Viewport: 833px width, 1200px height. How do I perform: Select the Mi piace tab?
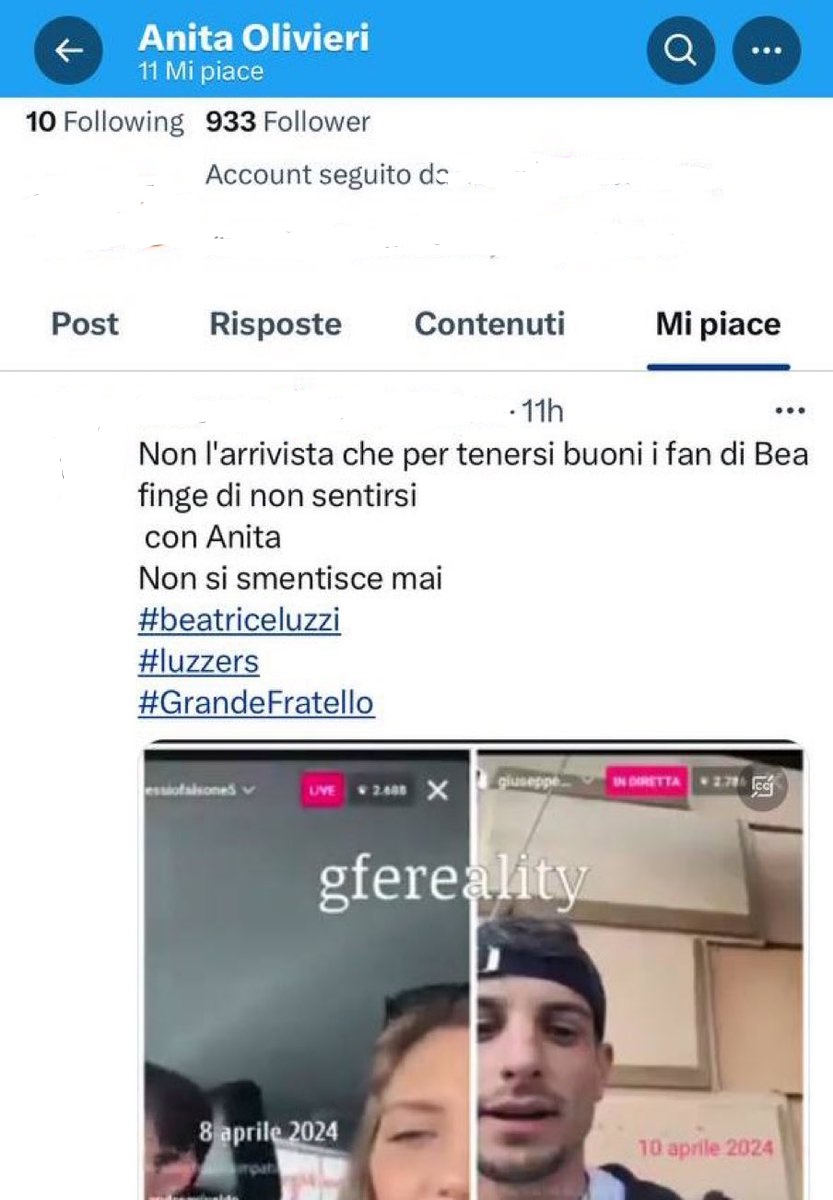point(718,324)
